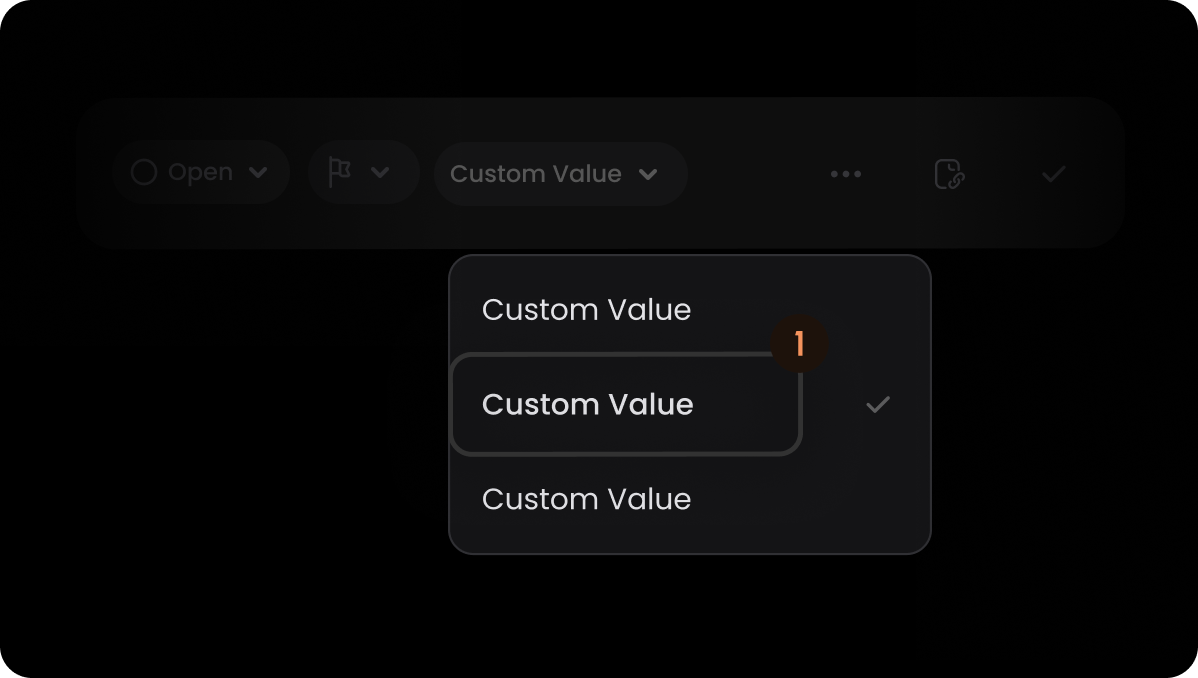Click the Open status circle icon
This screenshot has height=678, width=1198.
point(144,172)
